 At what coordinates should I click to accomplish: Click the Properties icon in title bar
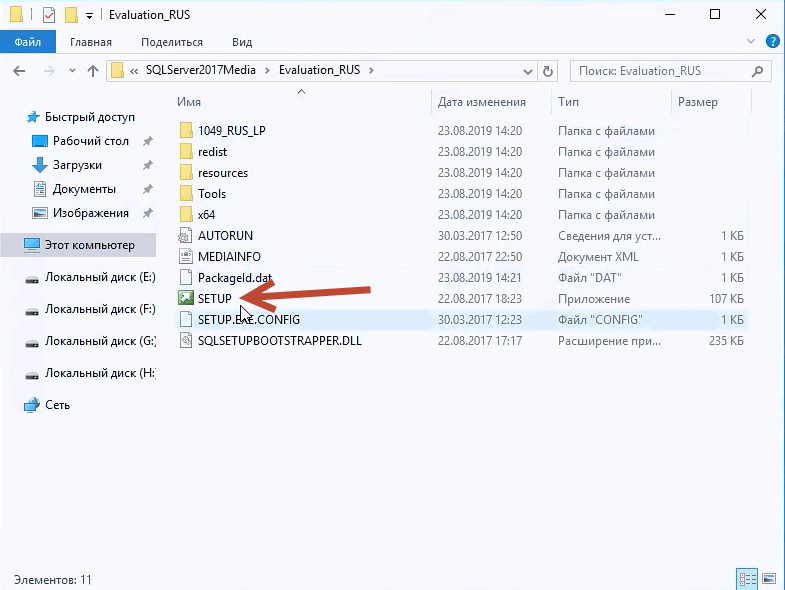point(48,15)
